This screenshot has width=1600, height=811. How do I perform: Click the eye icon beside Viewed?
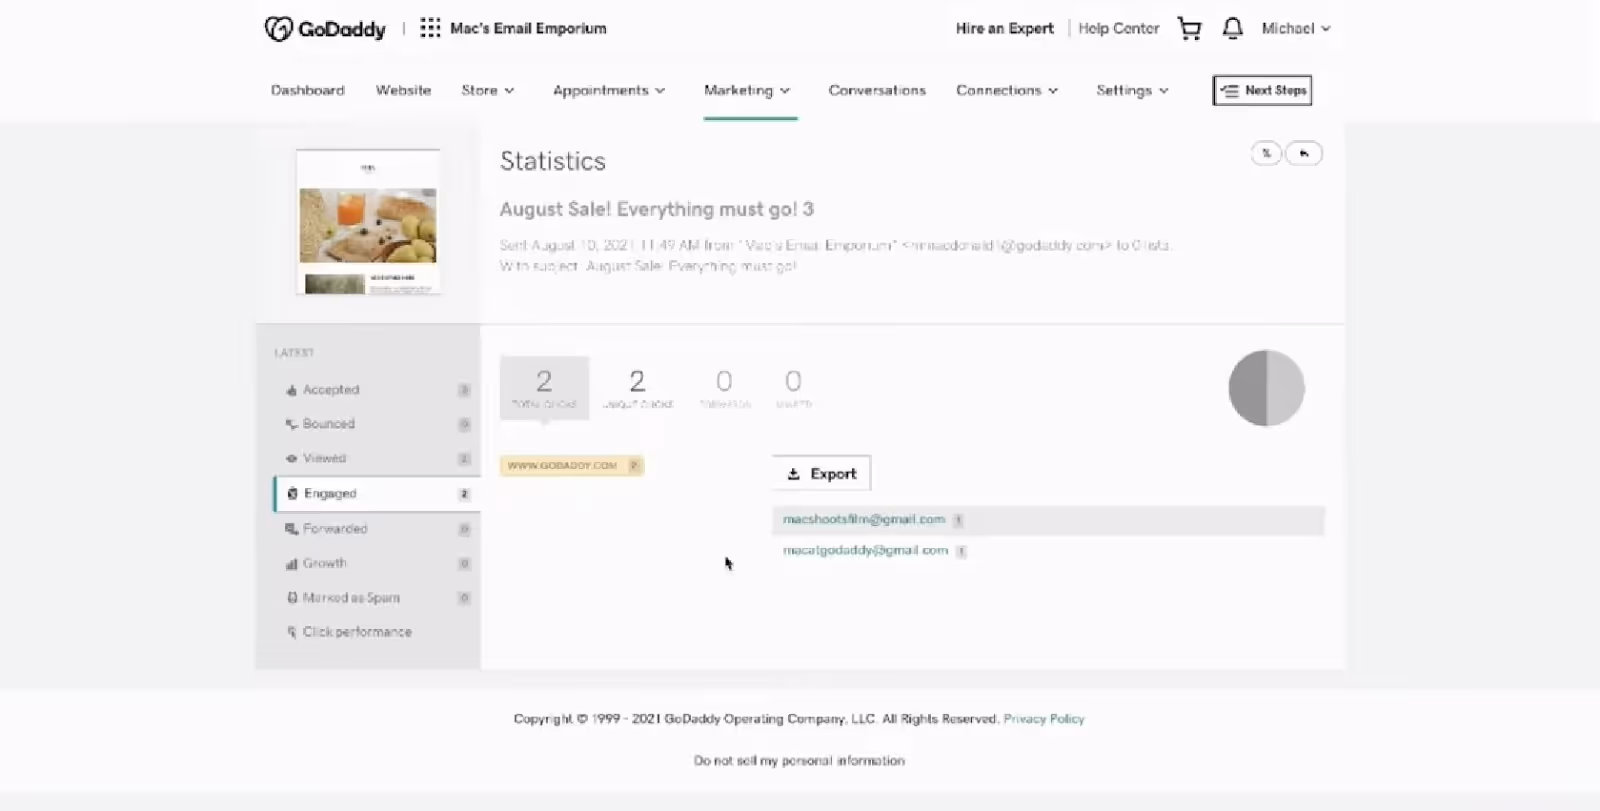point(291,458)
